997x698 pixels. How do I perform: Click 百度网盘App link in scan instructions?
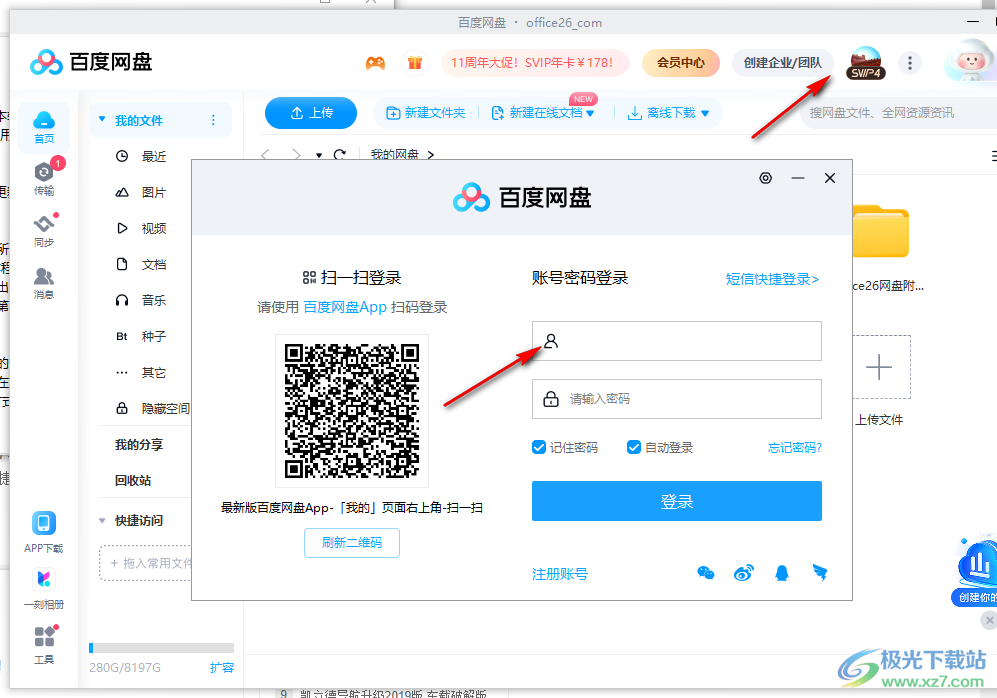345,307
